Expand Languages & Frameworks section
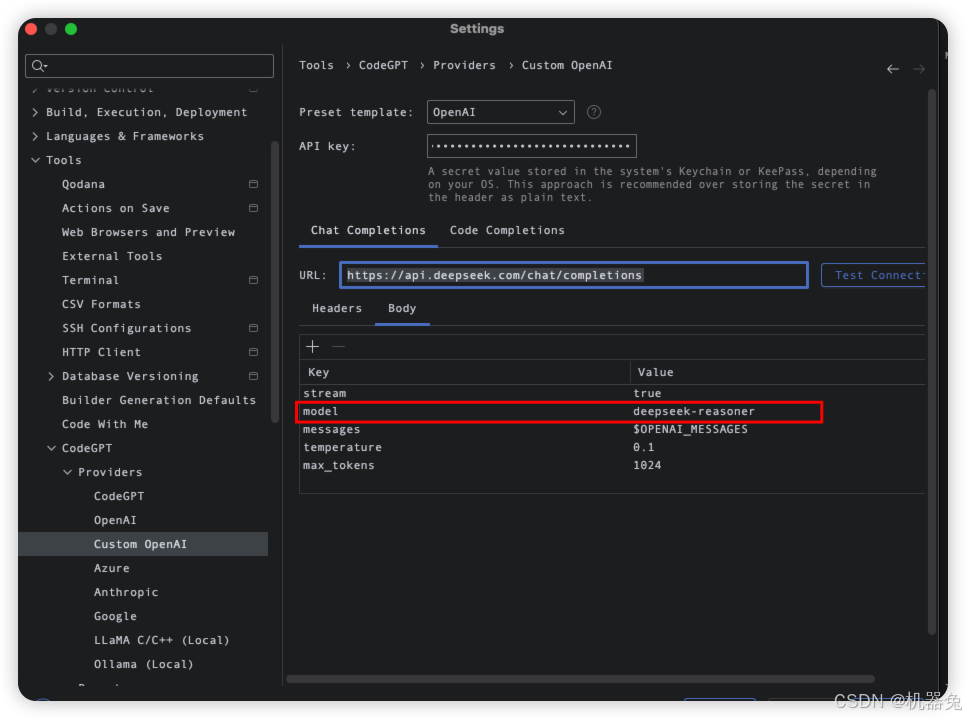Image resolution: width=966 pixels, height=719 pixels. point(35,136)
